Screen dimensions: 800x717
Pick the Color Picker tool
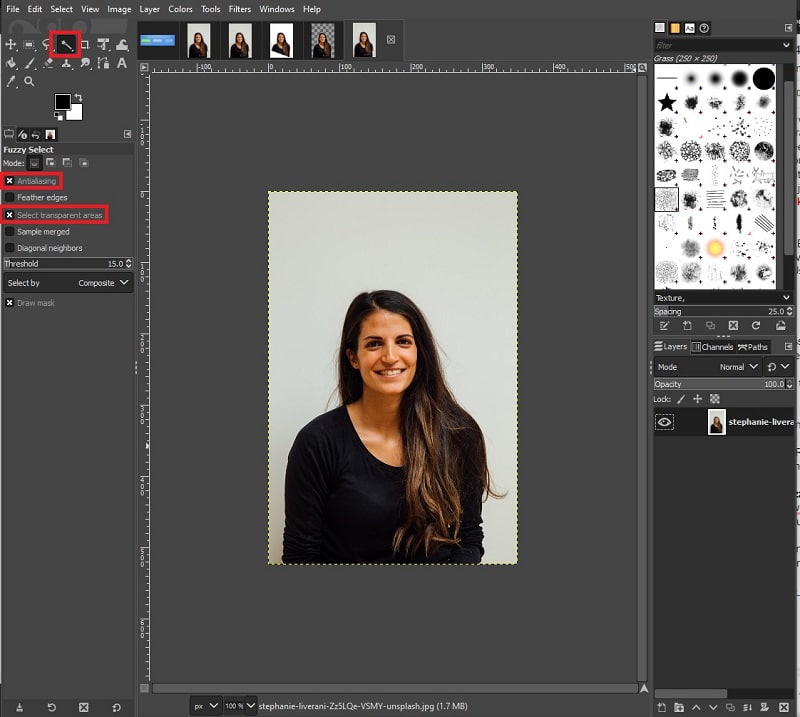12,80
